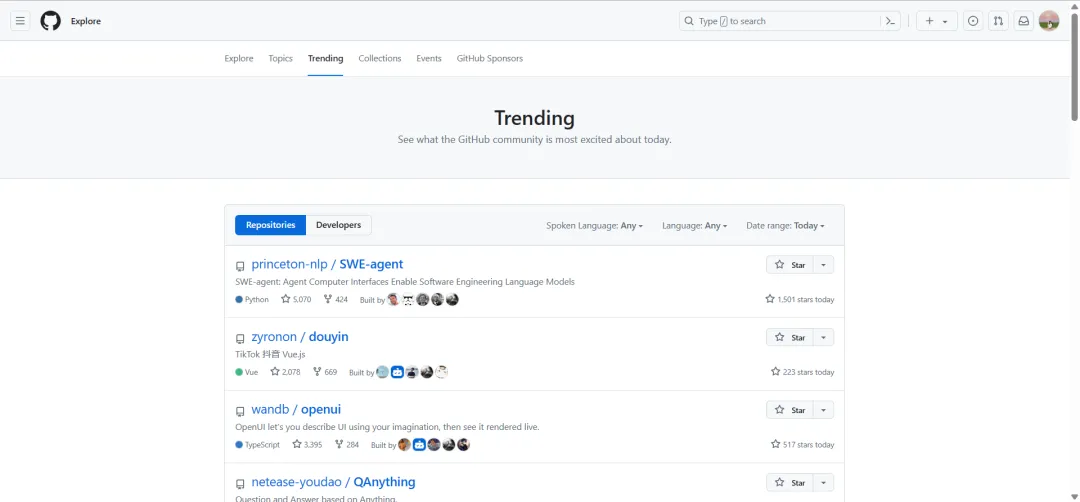Open star list dropdown for QAnything
Image resolution: width=1080 pixels, height=502 pixels.
[824, 483]
